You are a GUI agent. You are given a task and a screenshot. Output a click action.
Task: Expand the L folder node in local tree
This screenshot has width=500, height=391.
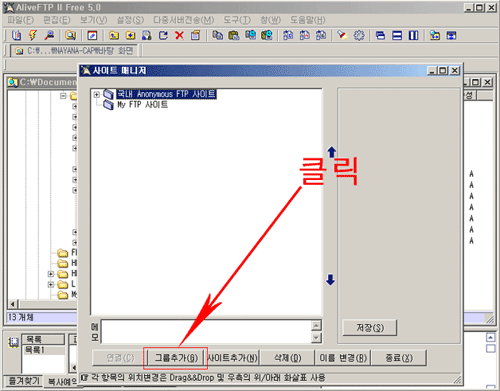[x=50, y=284]
